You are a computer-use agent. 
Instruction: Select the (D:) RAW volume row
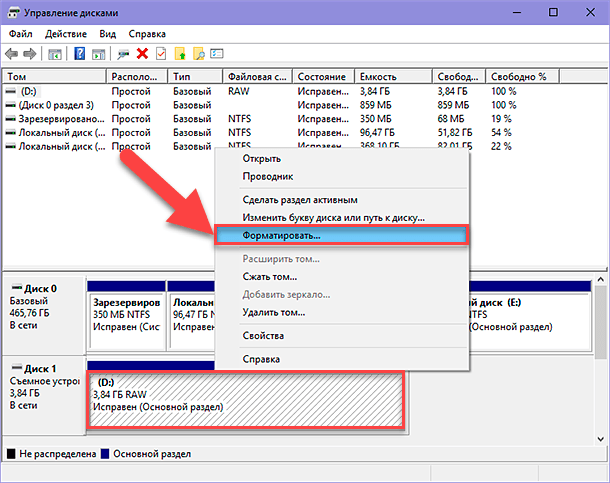pos(257,91)
